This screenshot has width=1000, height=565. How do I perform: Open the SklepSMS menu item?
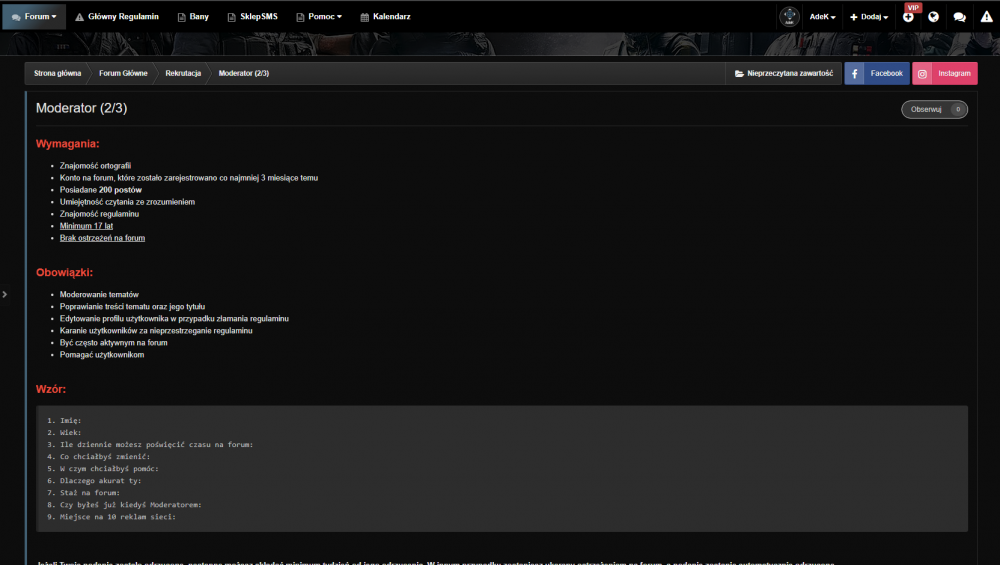tap(253, 17)
